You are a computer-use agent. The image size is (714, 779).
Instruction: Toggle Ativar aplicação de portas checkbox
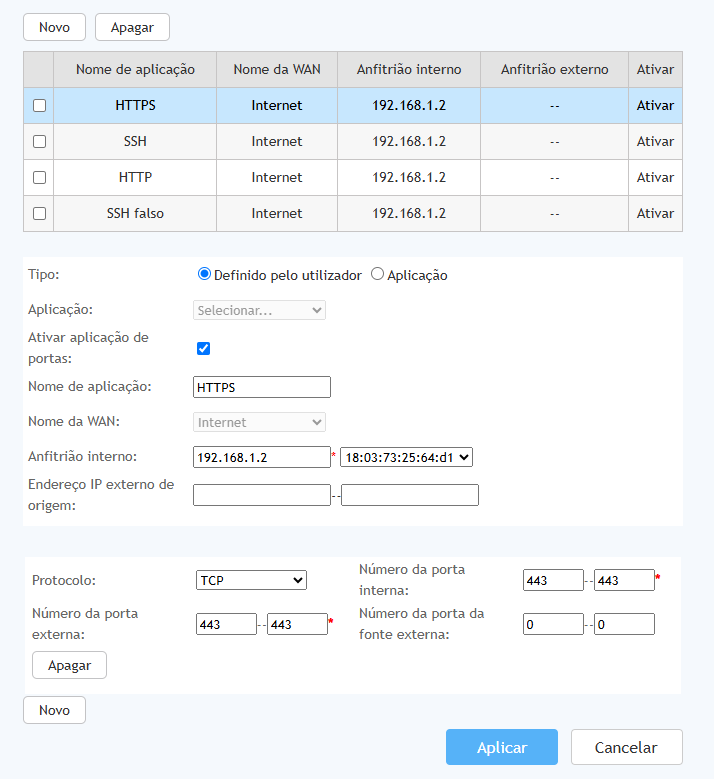click(204, 348)
